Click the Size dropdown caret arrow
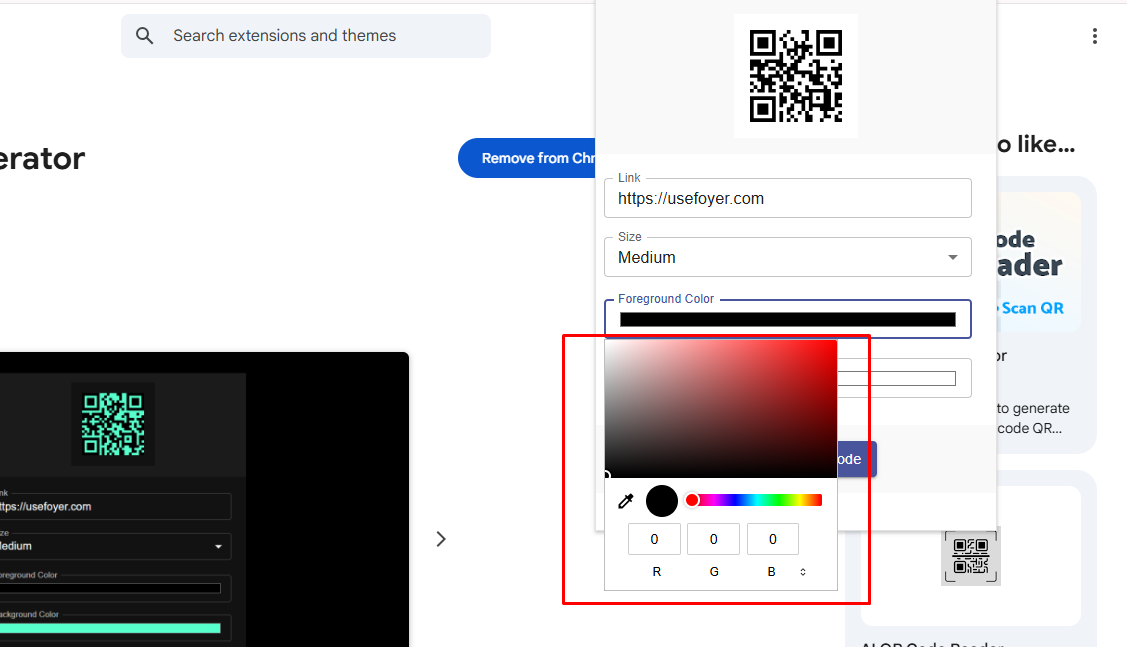This screenshot has height=647, width=1127. click(x=953, y=257)
